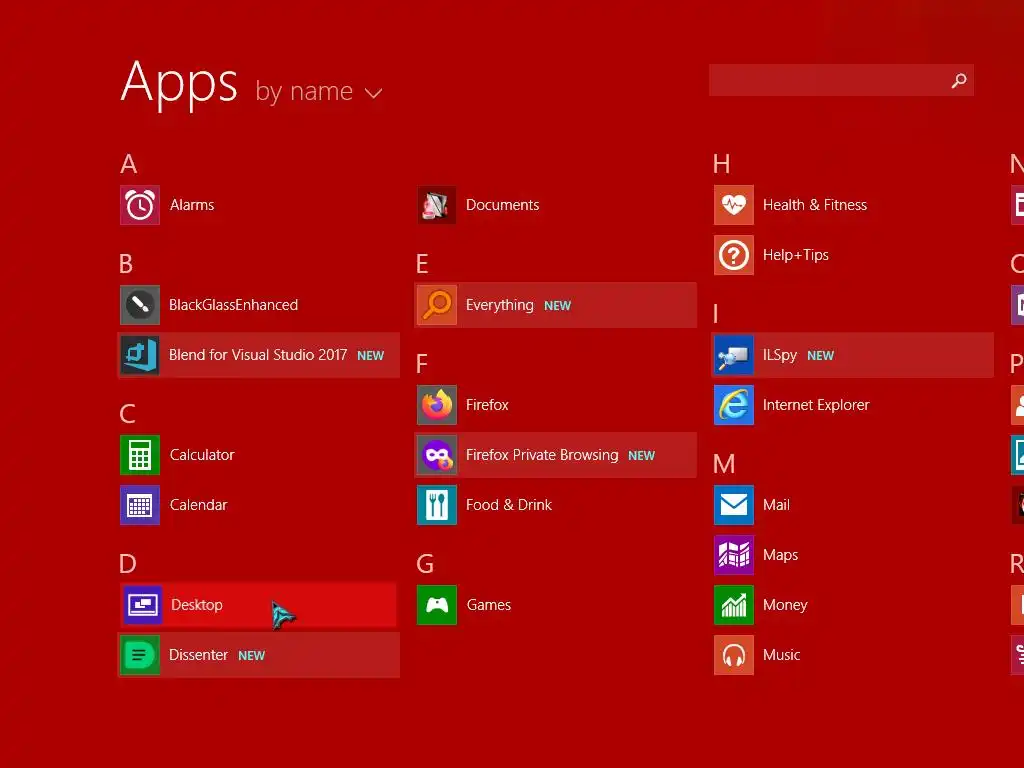Open the Calculator icon

pyautogui.click(x=140, y=455)
